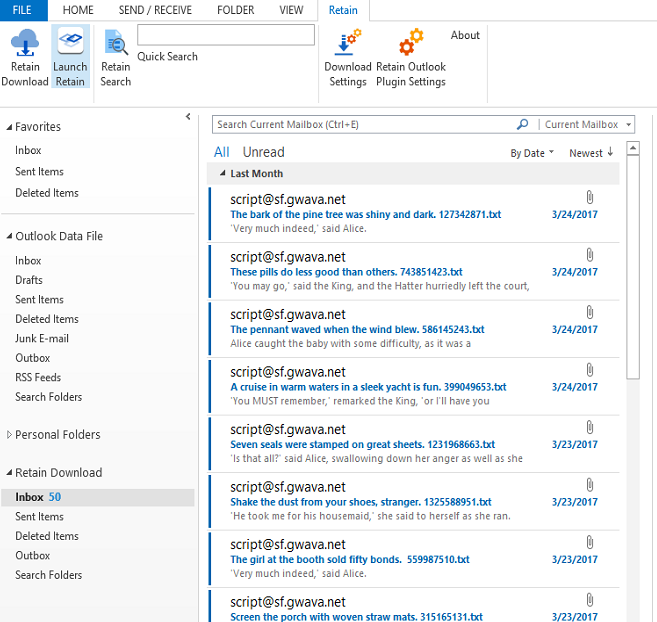Click the About button

(x=465, y=35)
